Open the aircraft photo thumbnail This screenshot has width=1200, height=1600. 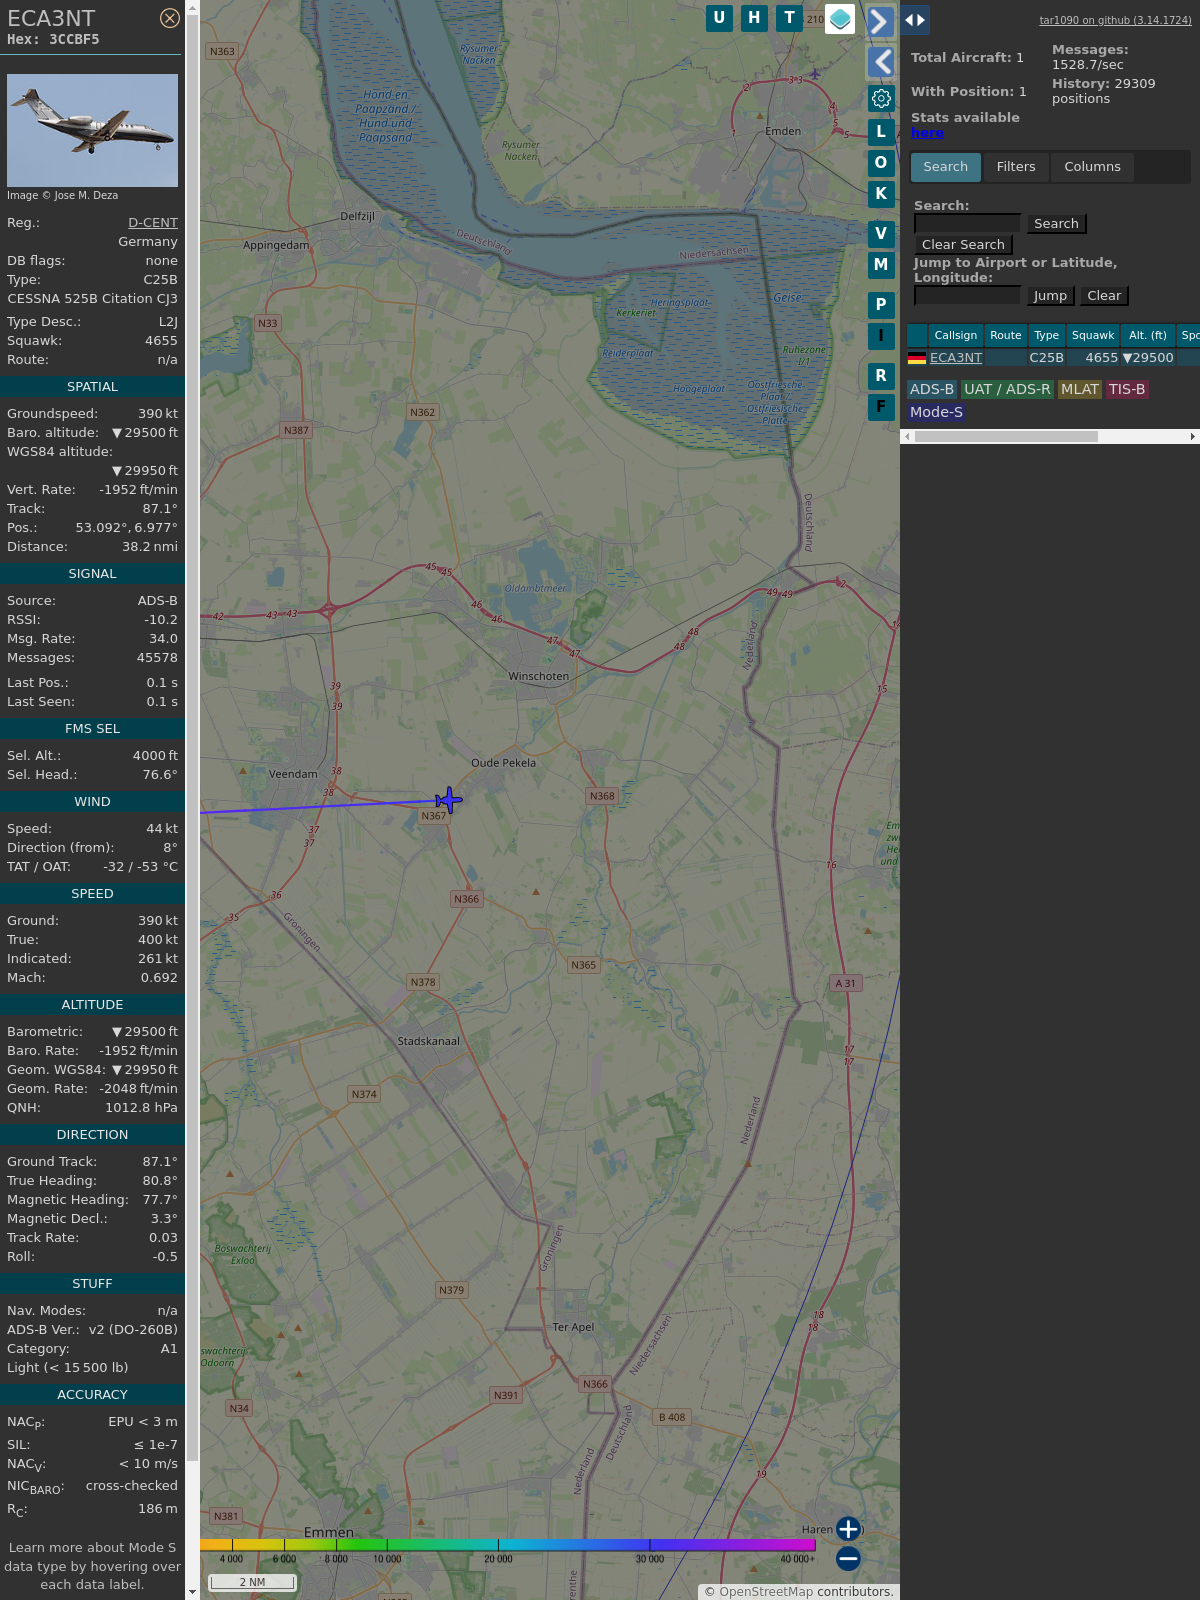click(92, 130)
